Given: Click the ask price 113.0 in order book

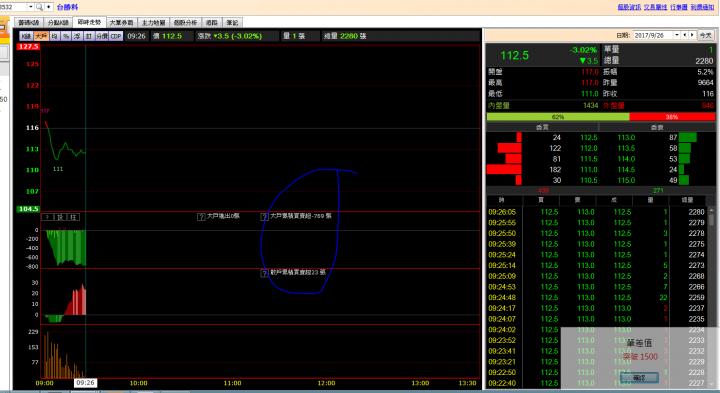Looking at the screenshot, I should pos(626,138).
